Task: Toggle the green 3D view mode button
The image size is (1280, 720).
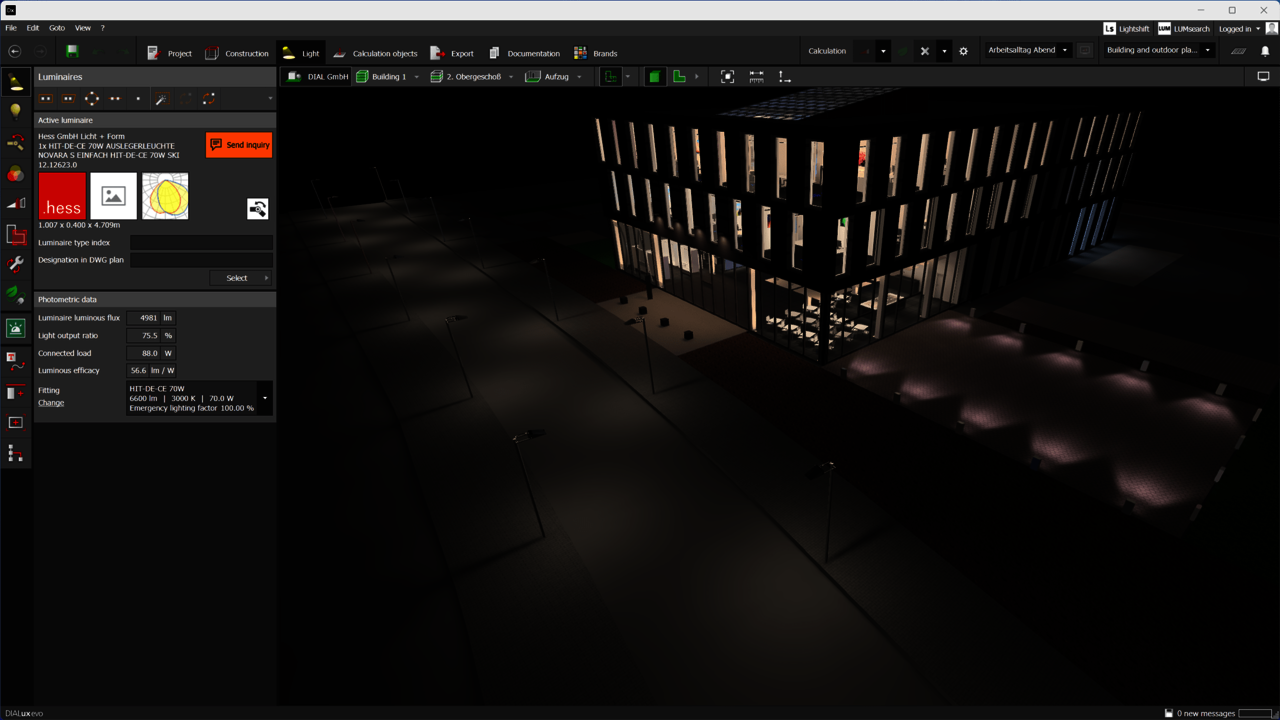Action: 654,77
